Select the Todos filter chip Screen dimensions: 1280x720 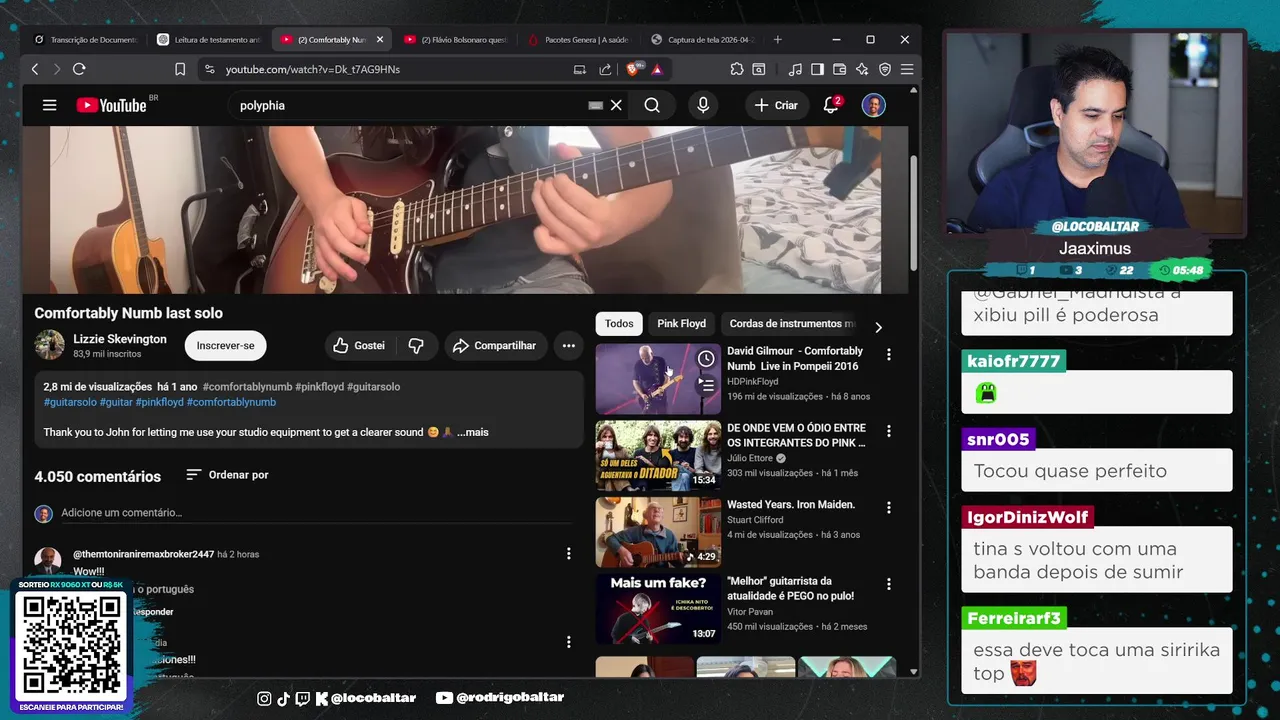[619, 323]
